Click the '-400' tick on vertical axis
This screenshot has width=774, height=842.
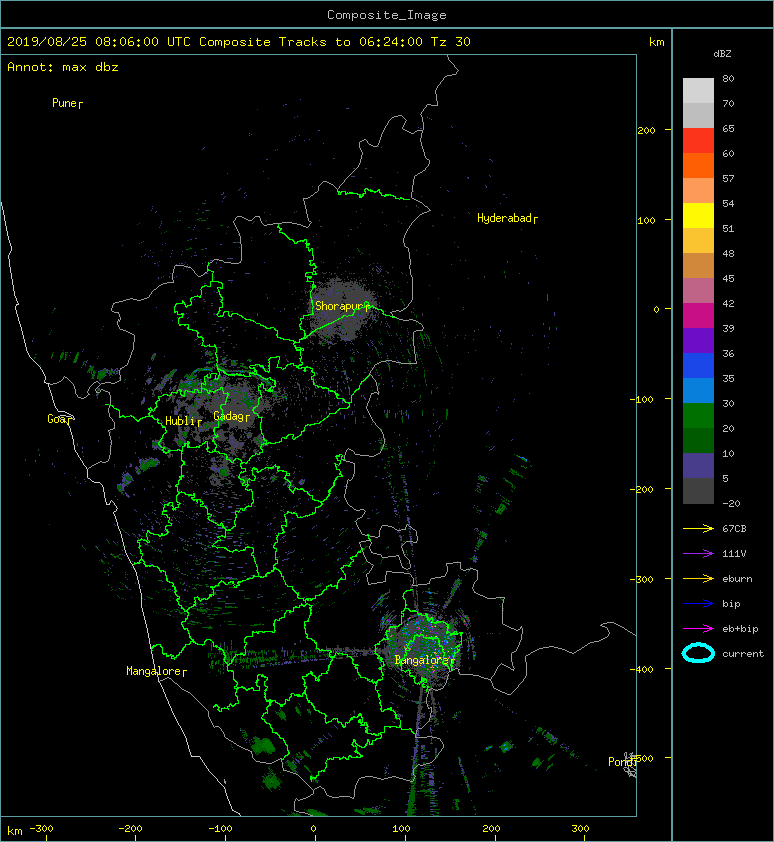[x=641, y=669]
